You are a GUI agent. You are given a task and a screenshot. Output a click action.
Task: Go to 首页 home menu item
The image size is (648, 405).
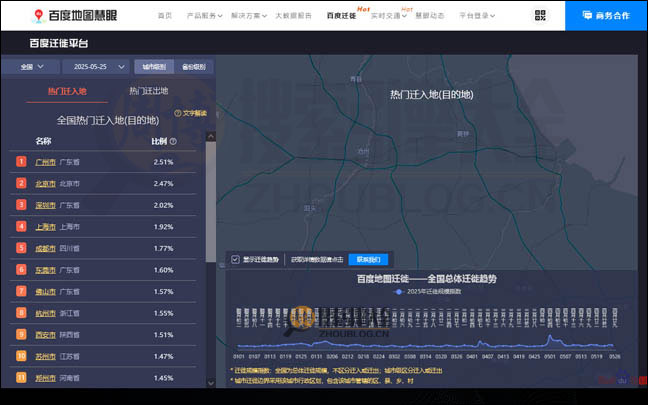(164, 16)
